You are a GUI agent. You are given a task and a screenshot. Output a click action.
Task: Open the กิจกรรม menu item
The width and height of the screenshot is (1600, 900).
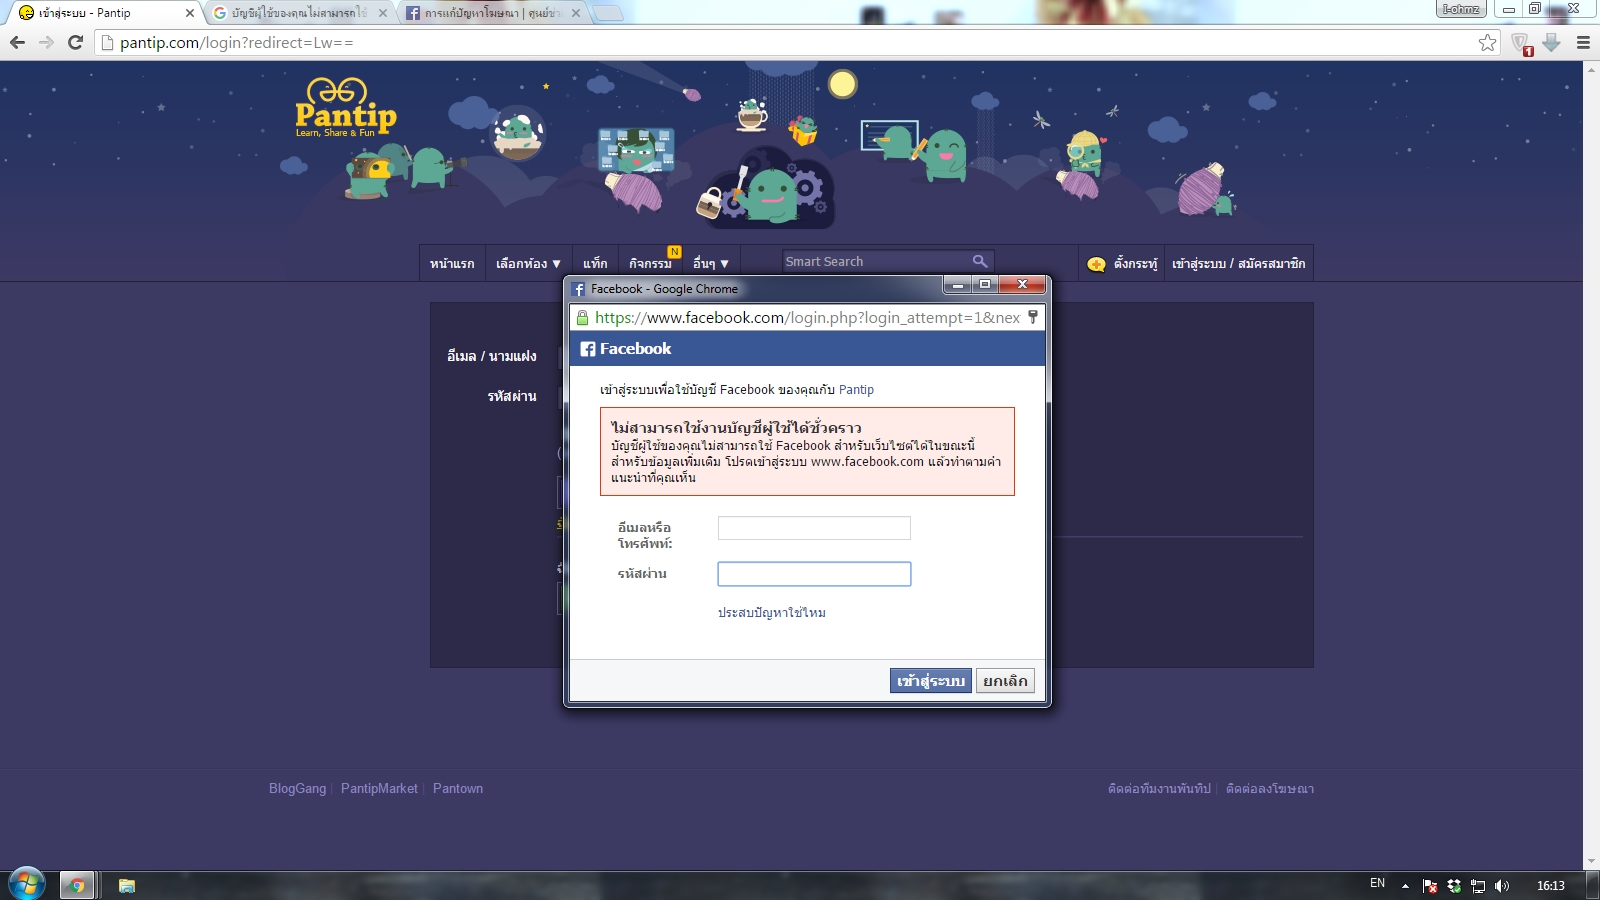click(651, 263)
